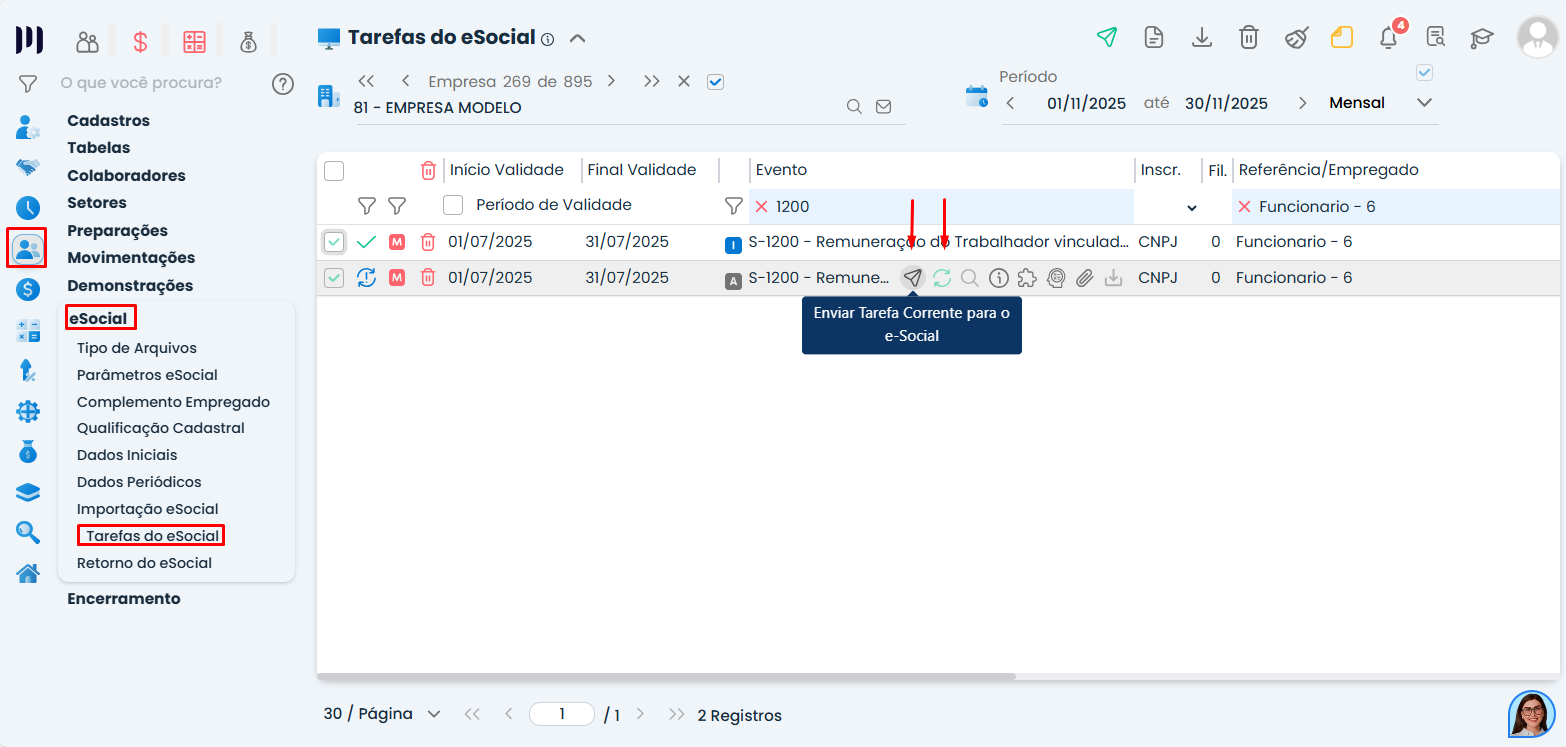Collapse header using chevron beside Tarefas do eSocial
This screenshot has width=1566, height=747.
pyautogui.click(x=577, y=39)
